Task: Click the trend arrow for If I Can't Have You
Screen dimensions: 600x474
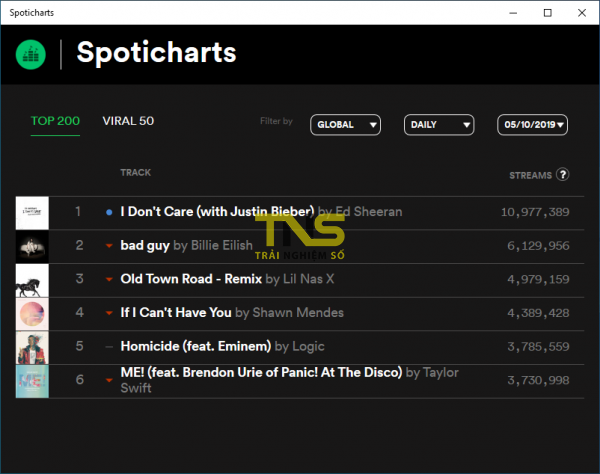Action: [108, 313]
